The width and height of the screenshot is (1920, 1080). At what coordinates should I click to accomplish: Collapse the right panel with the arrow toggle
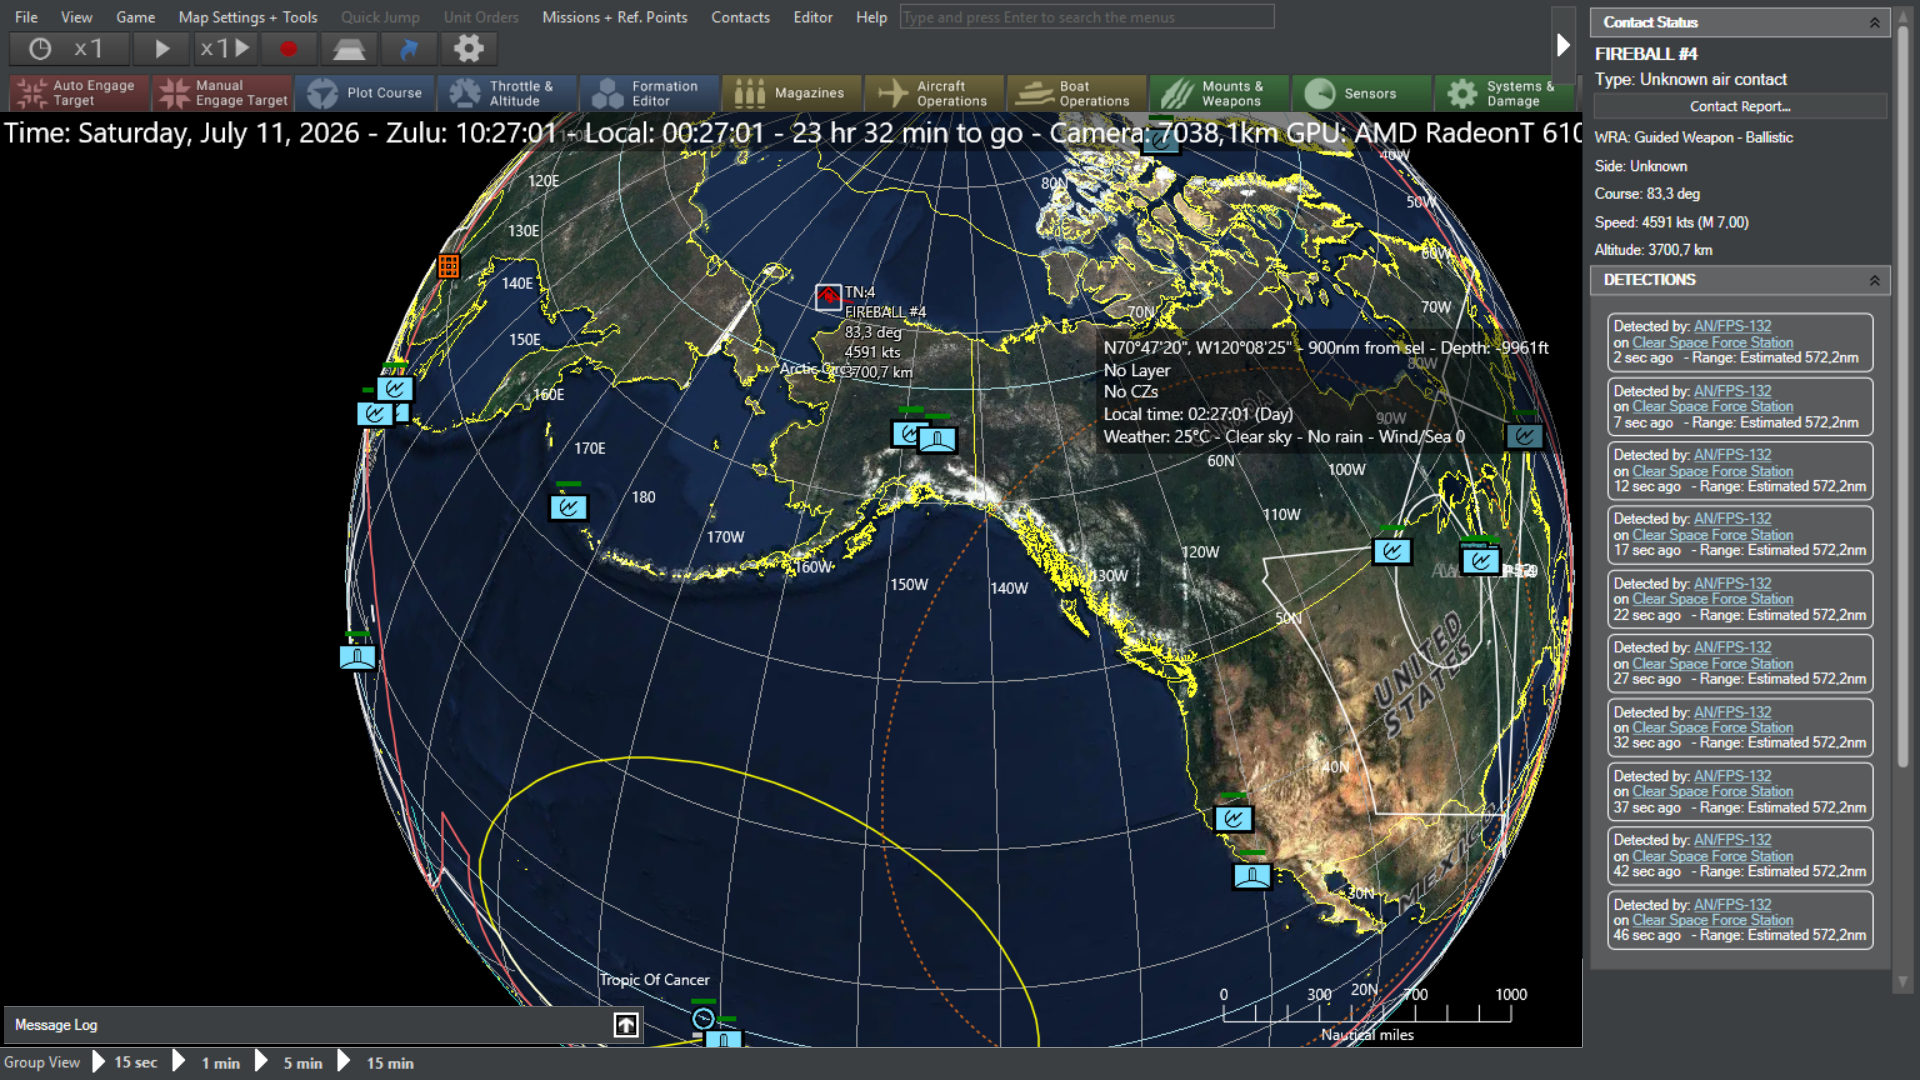click(1563, 45)
